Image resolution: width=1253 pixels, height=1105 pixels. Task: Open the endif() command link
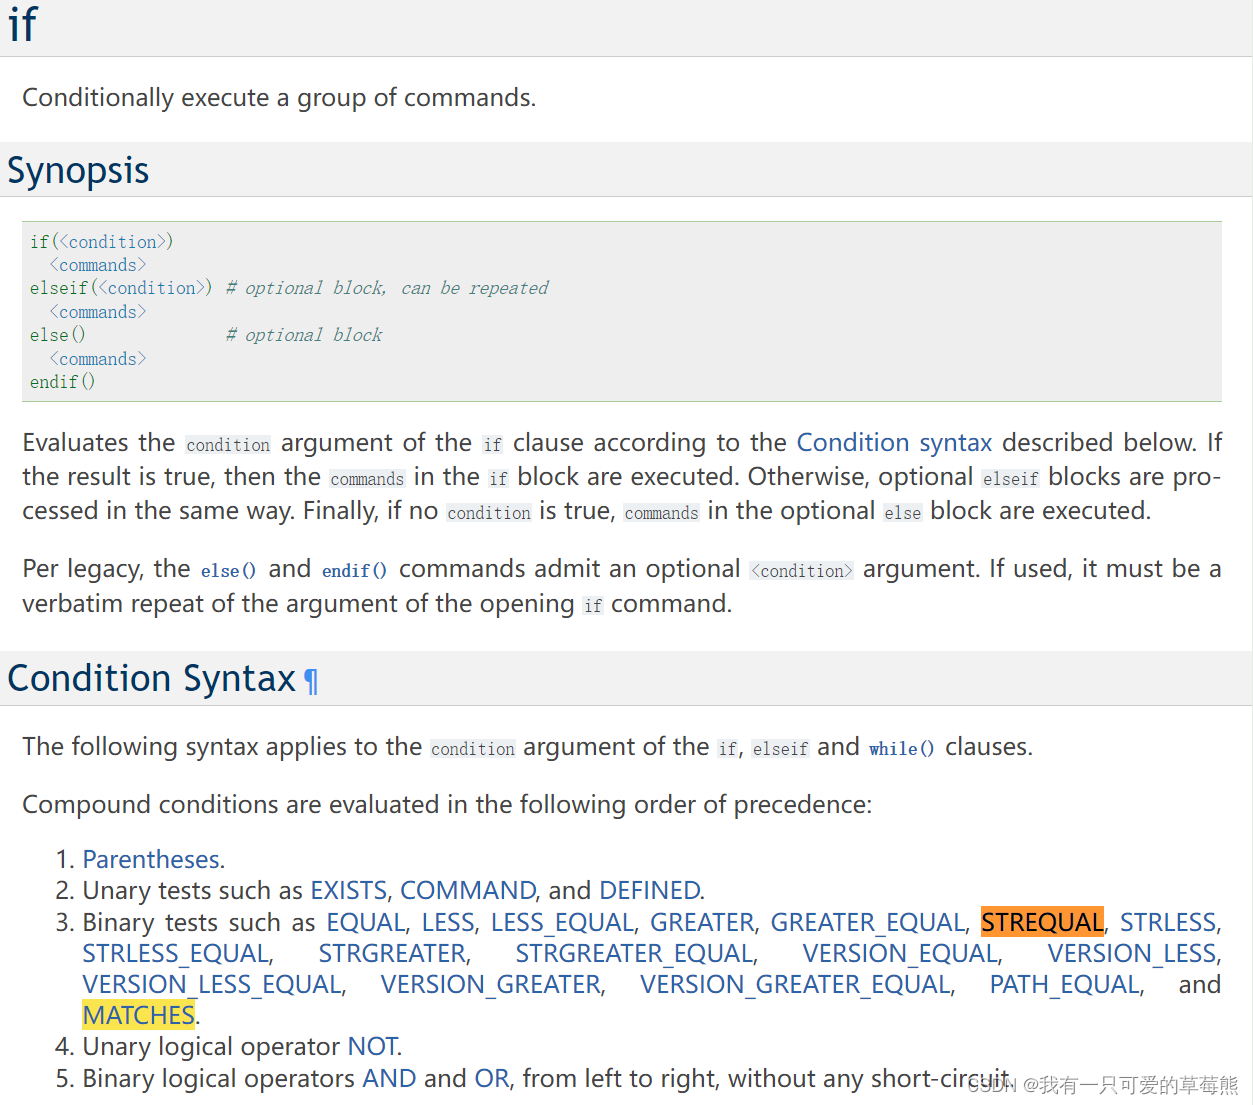(354, 570)
